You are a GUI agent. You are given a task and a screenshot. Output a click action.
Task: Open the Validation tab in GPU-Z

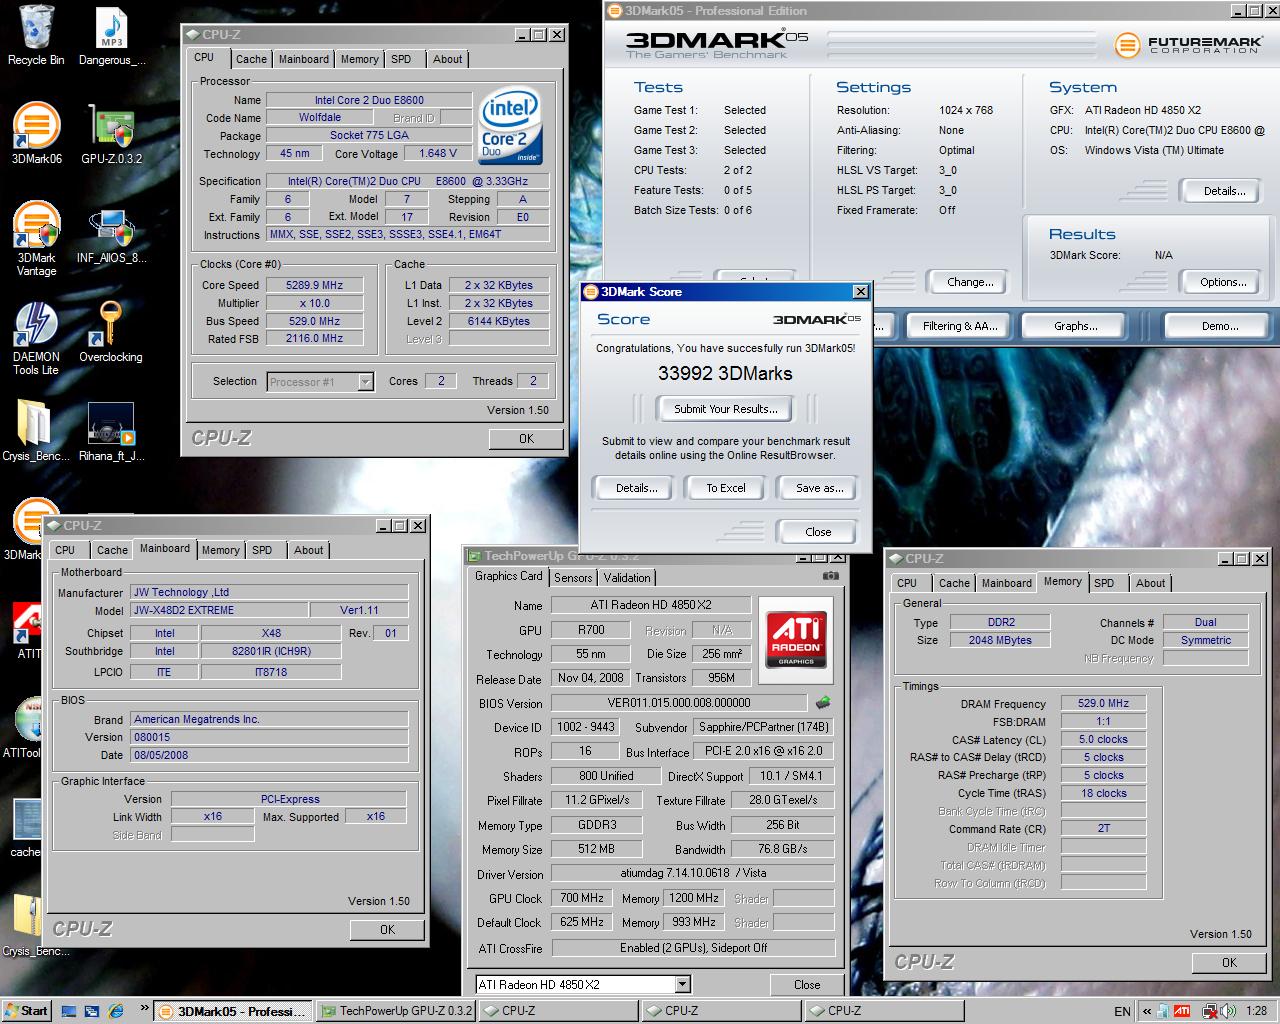click(627, 577)
